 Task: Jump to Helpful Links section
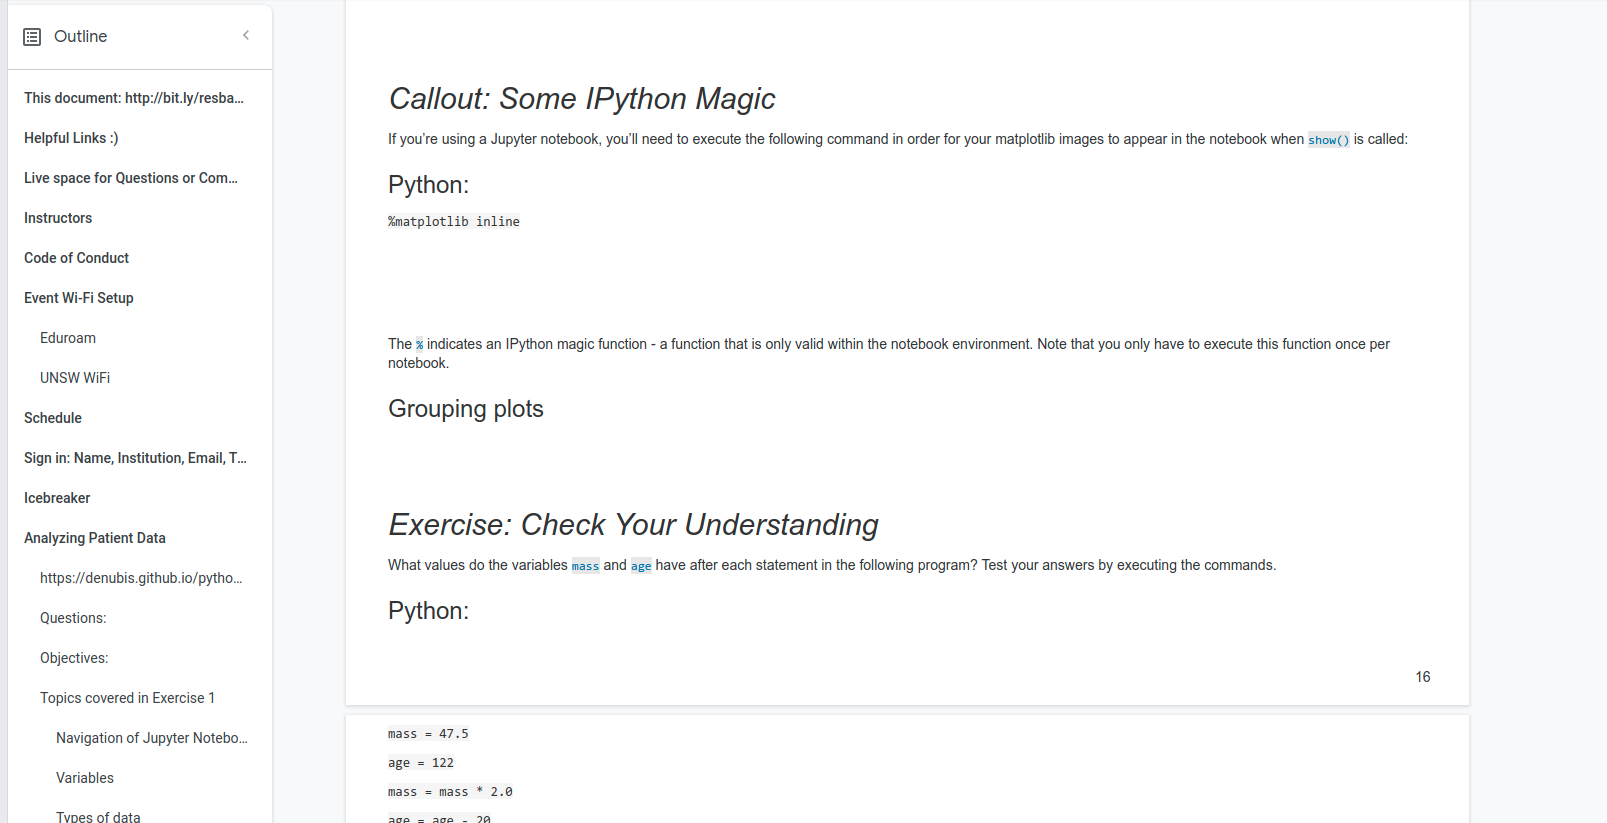(71, 138)
